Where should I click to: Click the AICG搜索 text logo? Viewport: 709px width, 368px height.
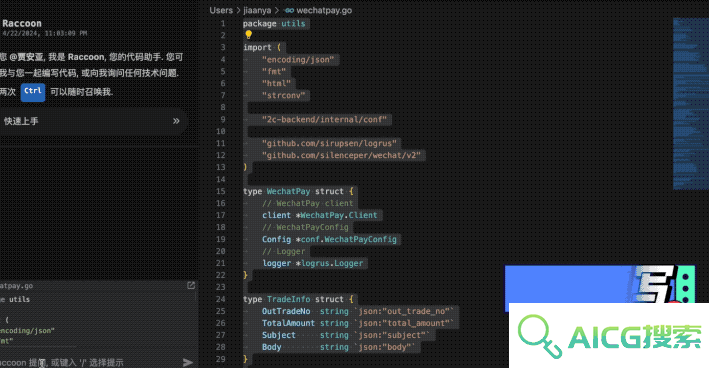tap(634, 337)
